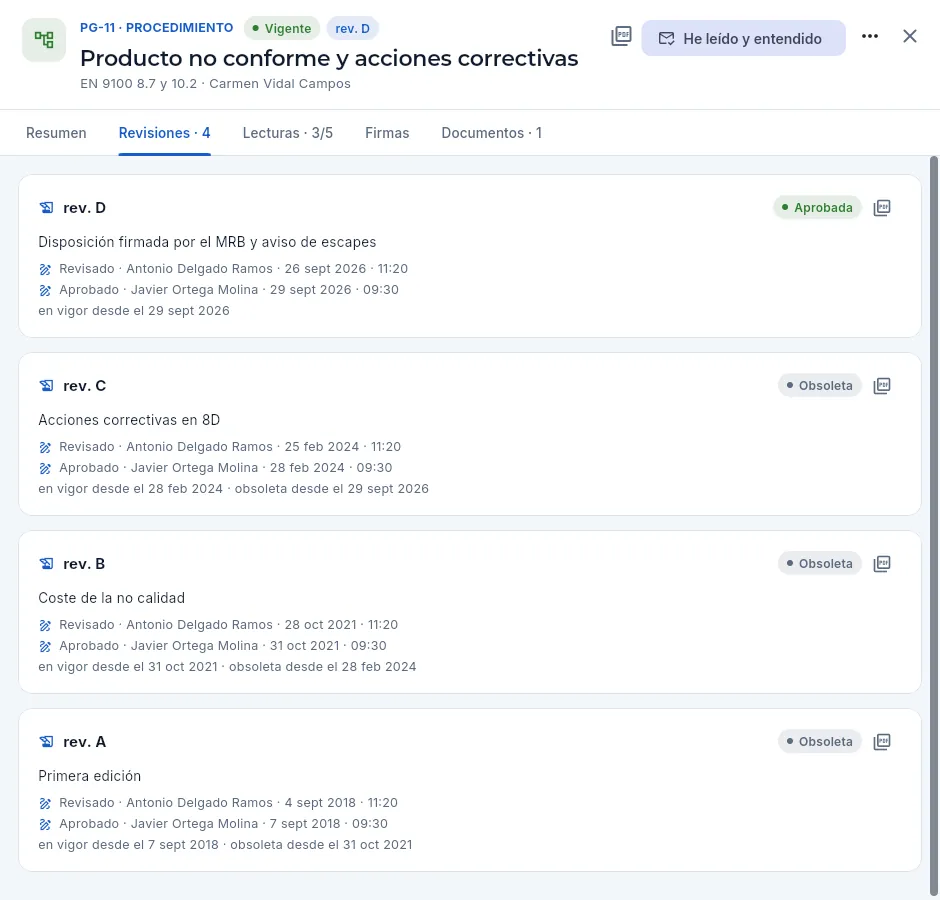
Task: Click 'EN 9100 8.7 y 10.2 · Carmen Vidal Campos'
Action: [215, 83]
